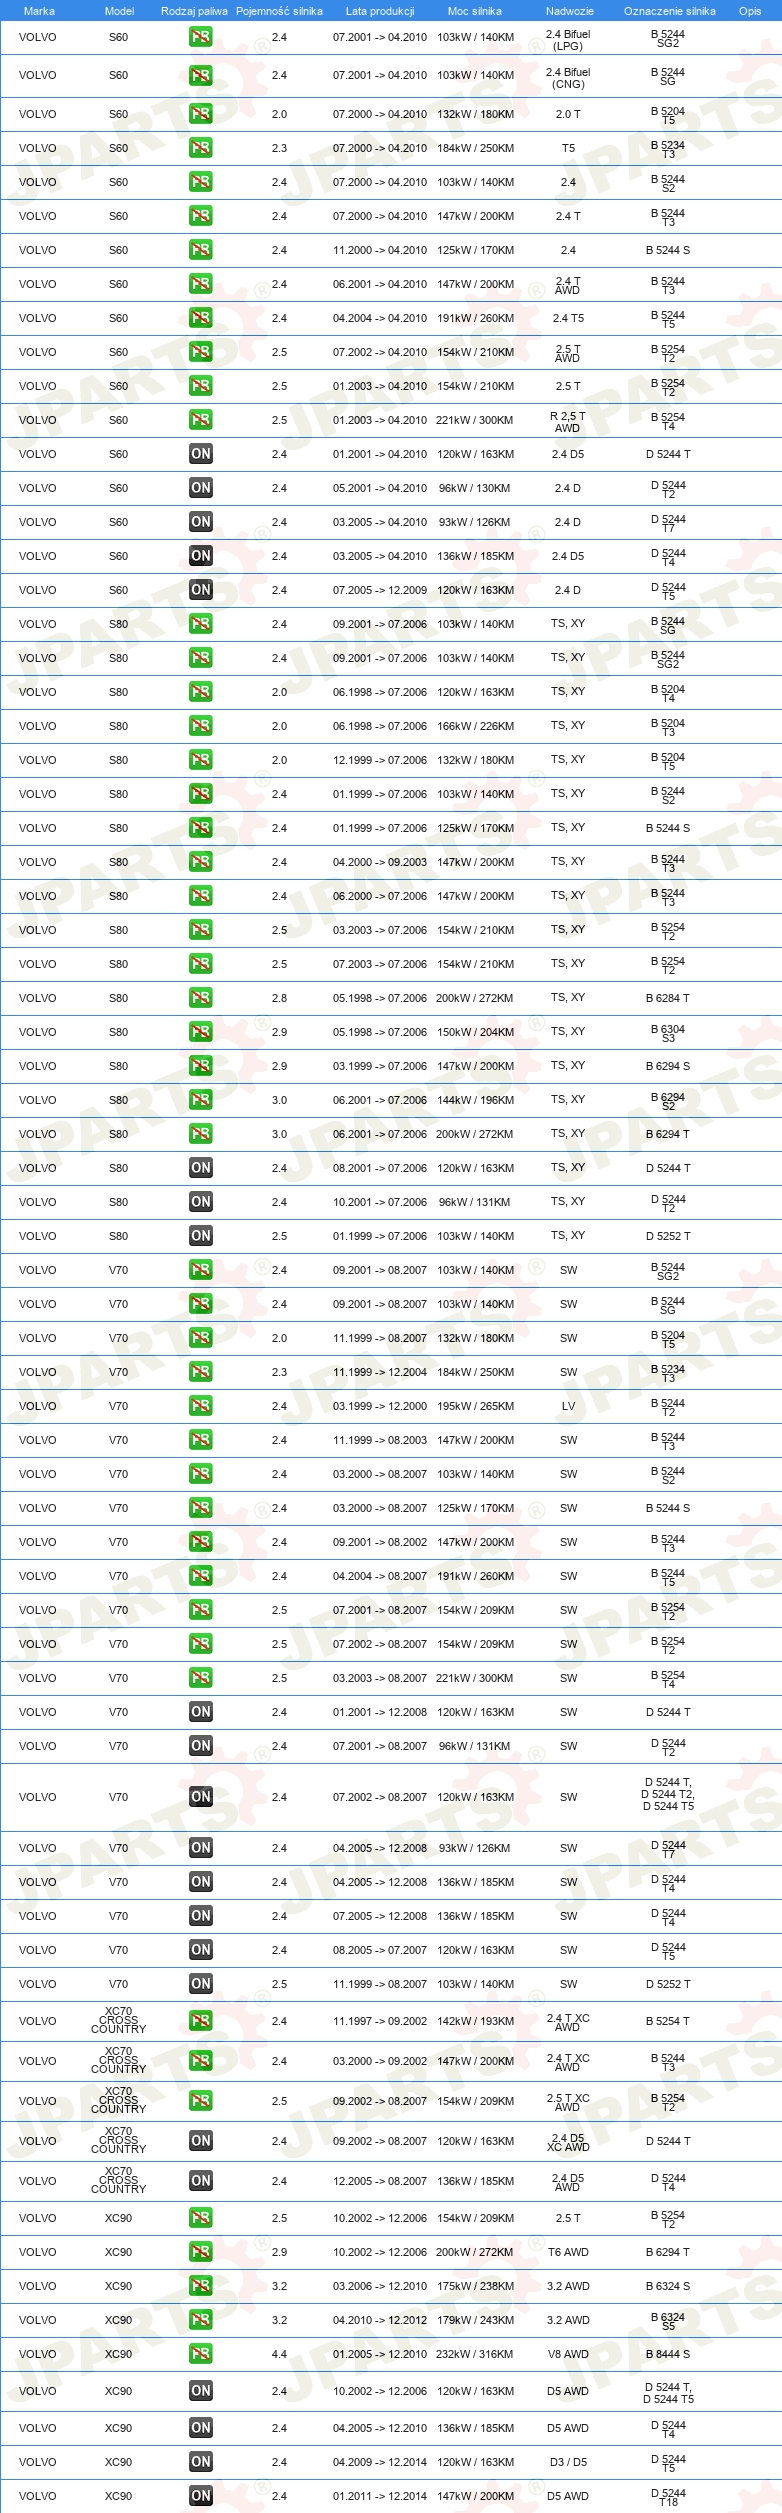Click diesel ON icon in V70 D 5252 T row
The height and width of the screenshot is (2513, 782).
[201, 1984]
